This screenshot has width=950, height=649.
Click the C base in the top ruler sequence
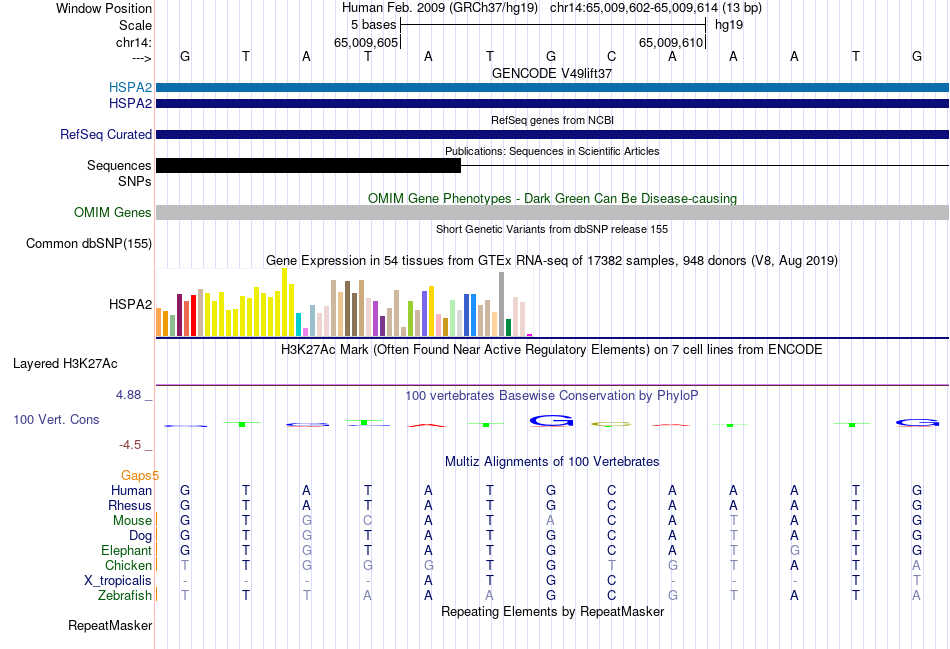tap(611, 56)
